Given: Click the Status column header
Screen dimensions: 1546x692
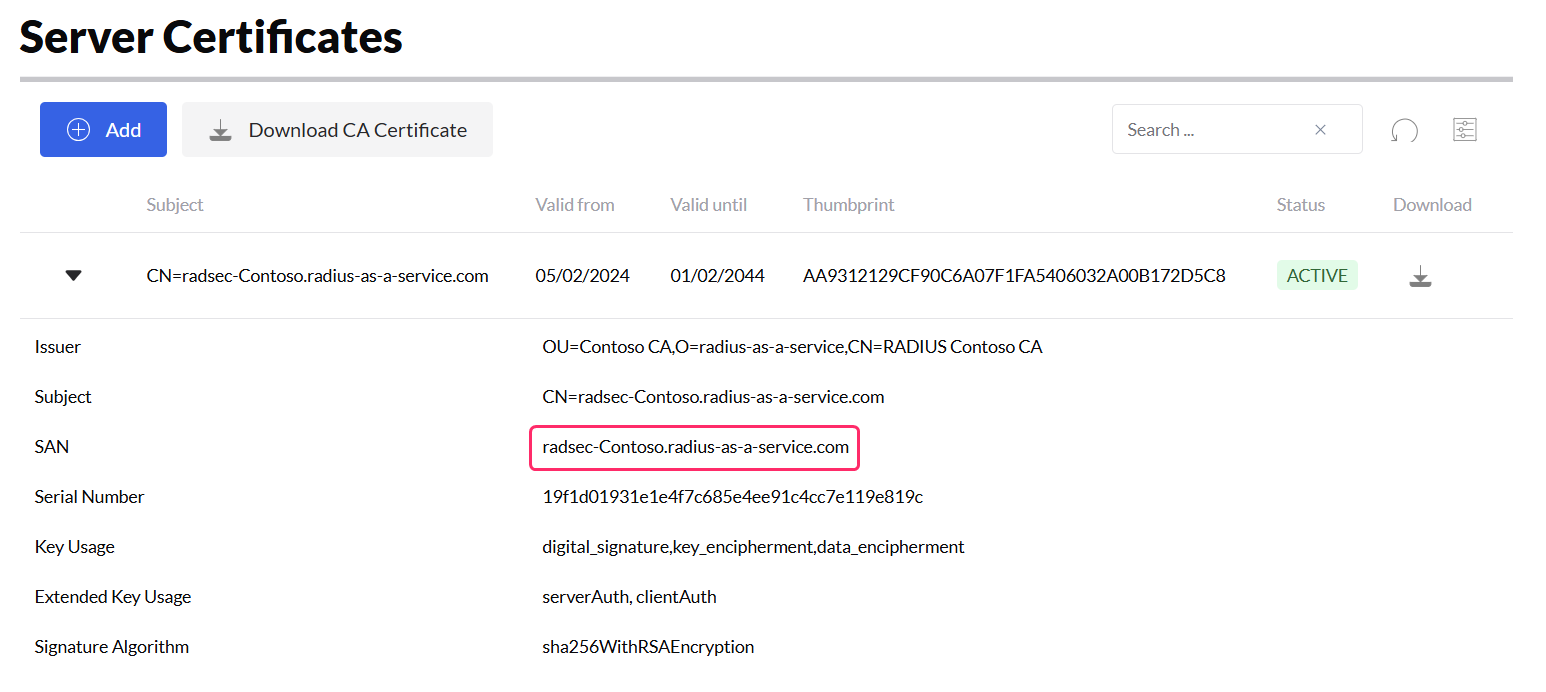Looking at the screenshot, I should [x=1300, y=205].
